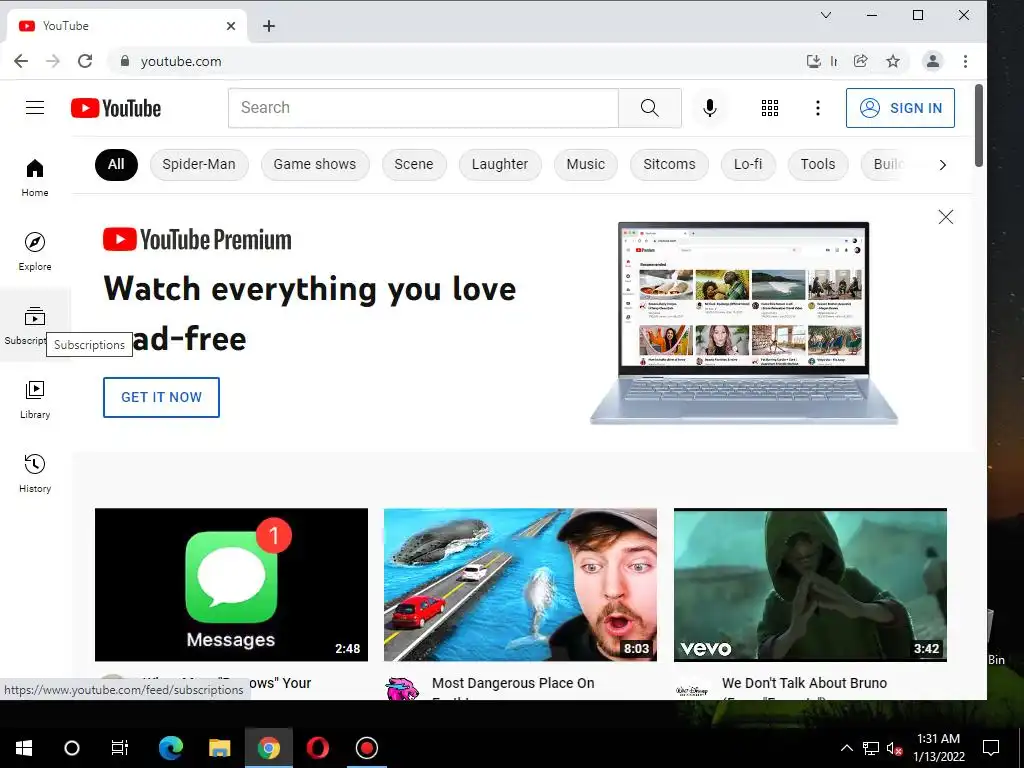Select the Scene filter chip
1024x768 pixels.
pos(414,165)
